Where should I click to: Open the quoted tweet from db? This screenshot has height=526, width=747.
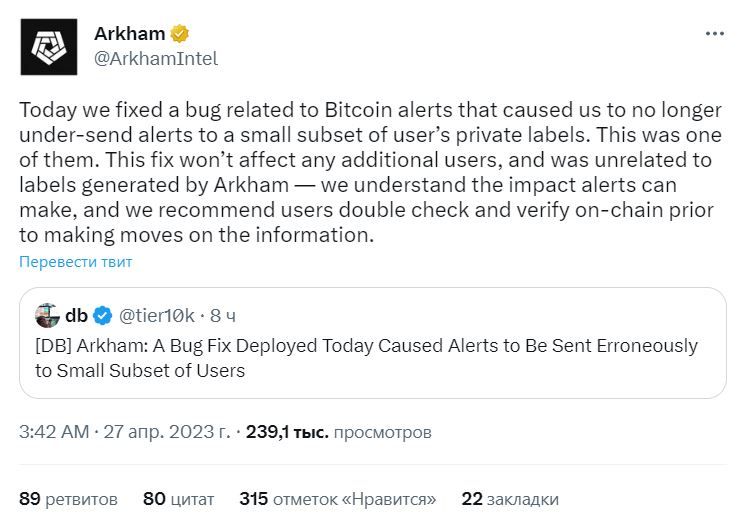click(373, 343)
